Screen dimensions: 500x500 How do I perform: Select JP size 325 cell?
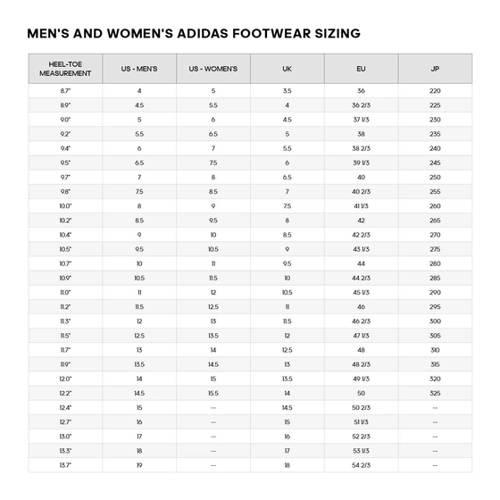click(x=435, y=393)
